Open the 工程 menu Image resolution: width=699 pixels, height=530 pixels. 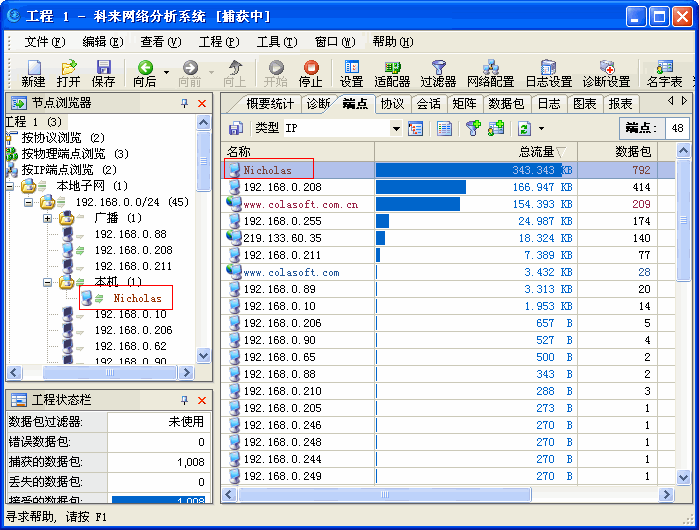tap(218, 42)
